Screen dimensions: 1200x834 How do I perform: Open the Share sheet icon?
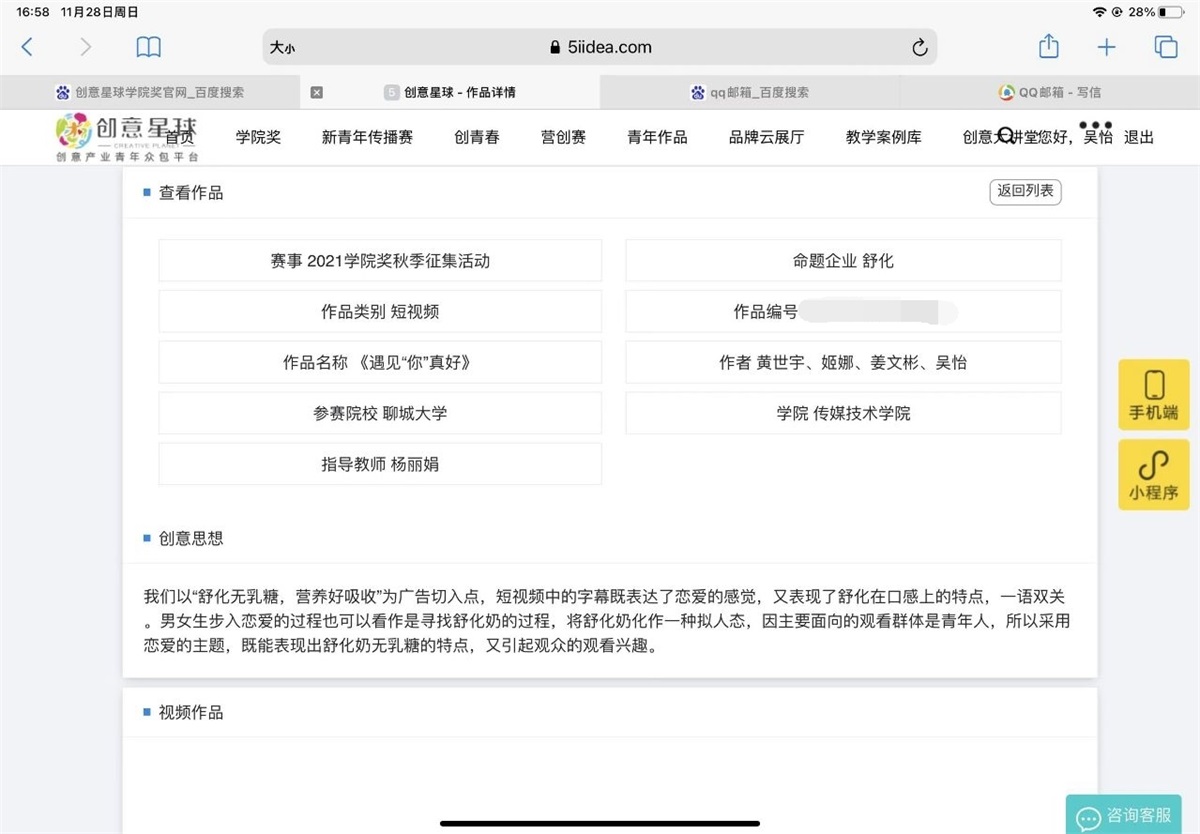[1048, 47]
